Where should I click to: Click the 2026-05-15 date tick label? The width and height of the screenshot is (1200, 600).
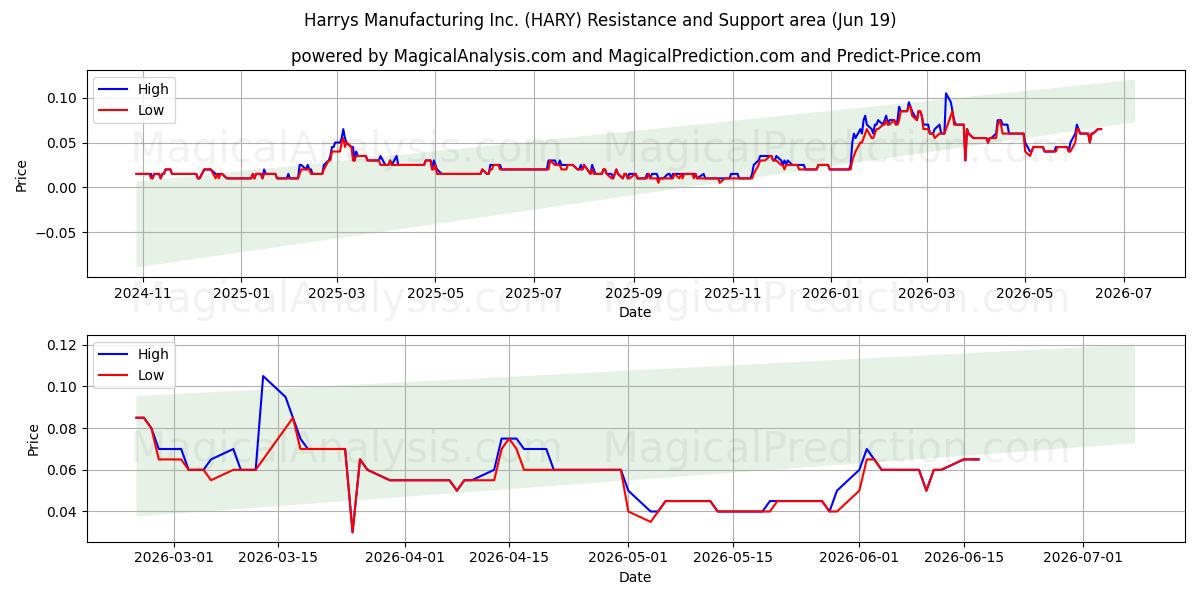click(732, 558)
